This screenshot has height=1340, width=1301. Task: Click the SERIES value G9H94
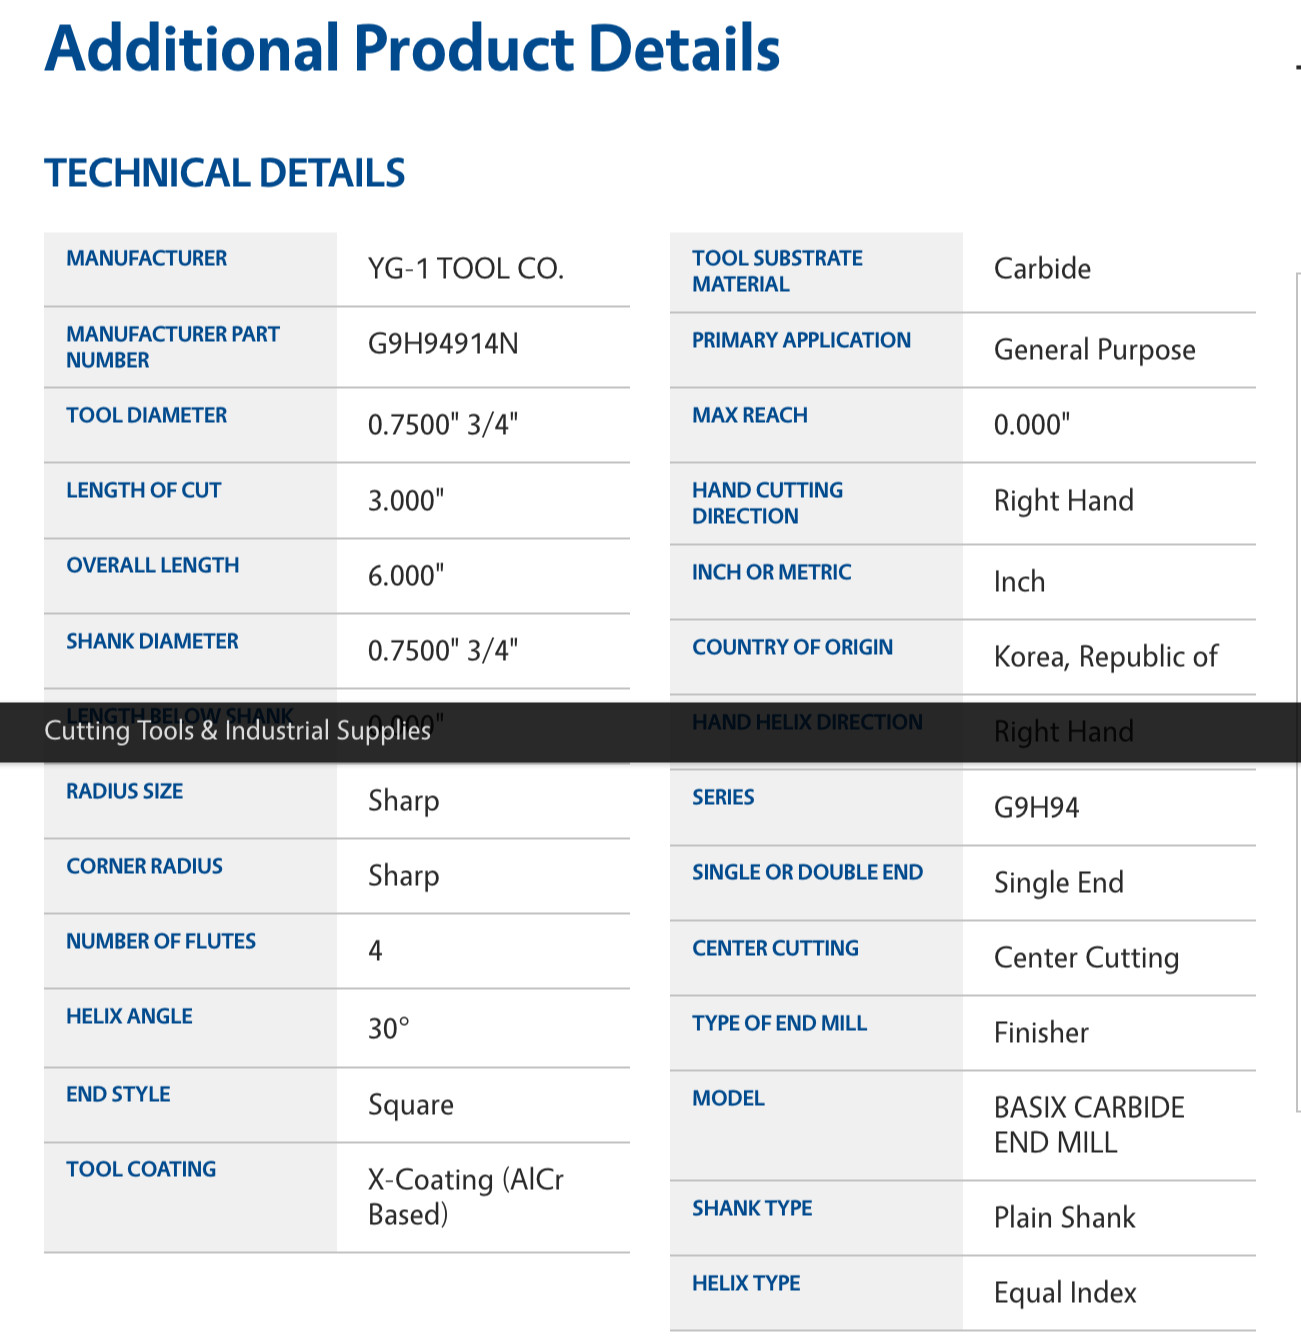tap(1036, 808)
